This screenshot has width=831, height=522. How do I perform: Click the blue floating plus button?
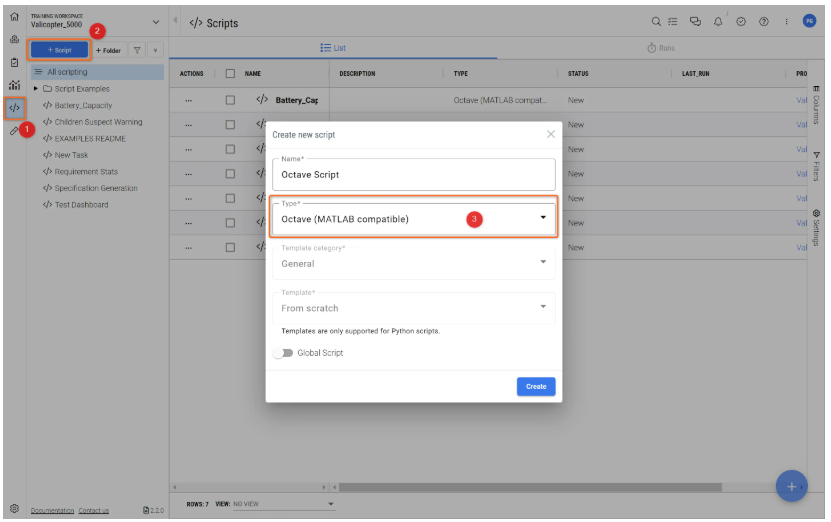[x=791, y=485]
